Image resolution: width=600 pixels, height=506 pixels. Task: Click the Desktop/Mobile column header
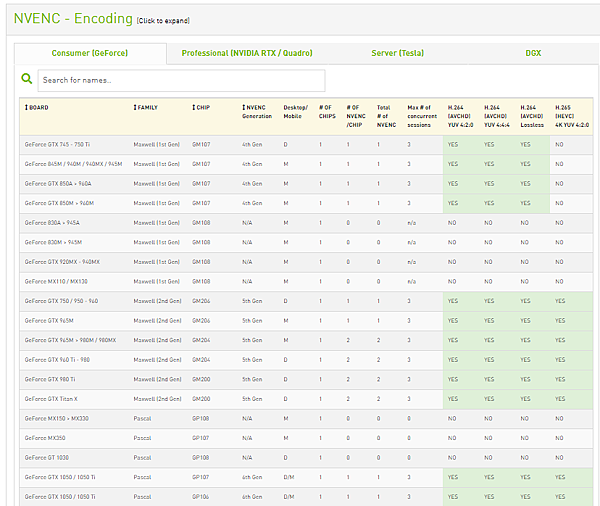tap(295, 112)
